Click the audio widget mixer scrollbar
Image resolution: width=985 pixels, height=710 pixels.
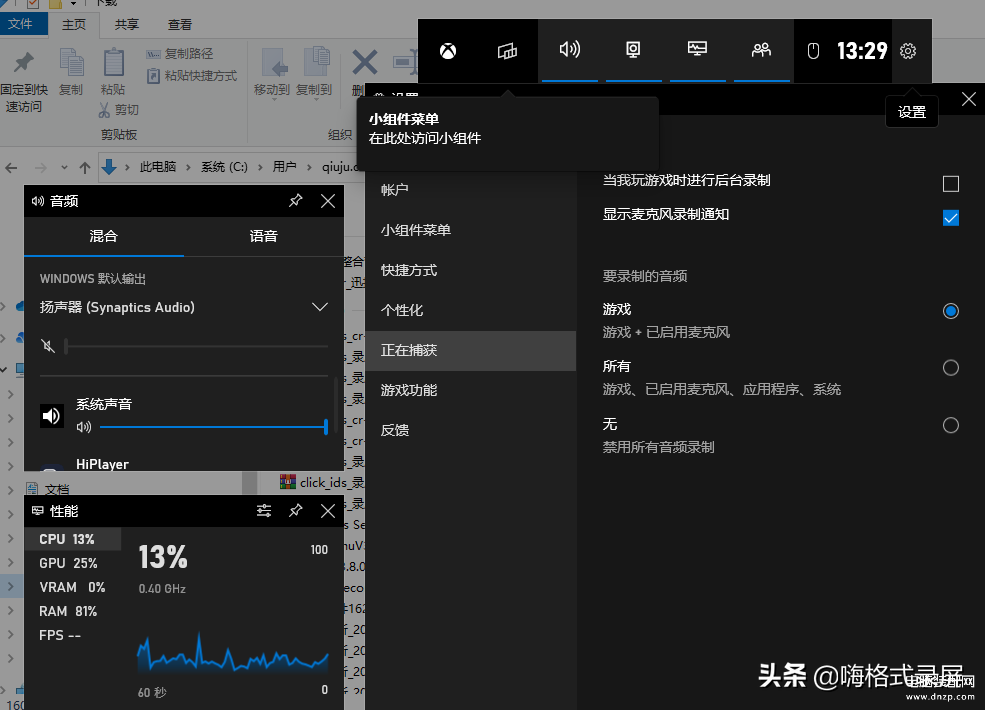point(337,405)
